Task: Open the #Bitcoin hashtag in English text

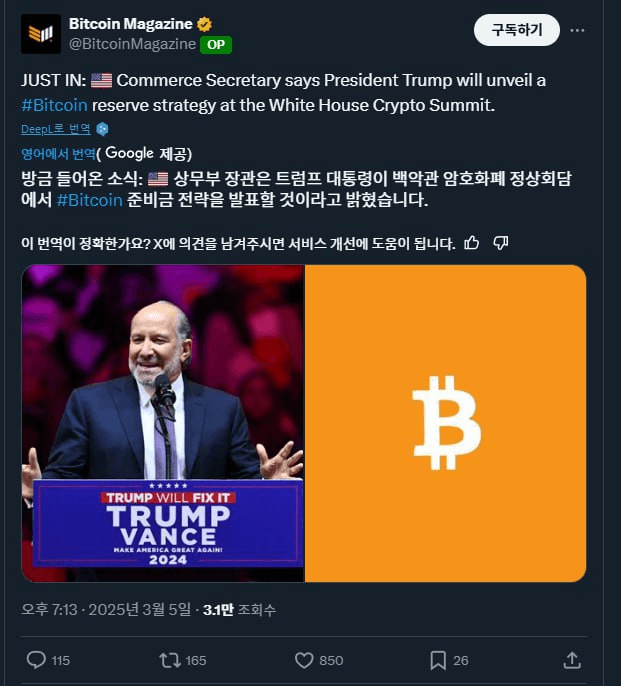Action: [54, 105]
